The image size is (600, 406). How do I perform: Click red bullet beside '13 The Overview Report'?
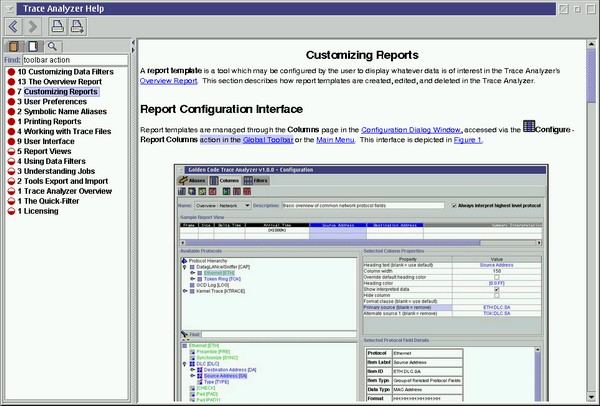[x=11, y=82]
